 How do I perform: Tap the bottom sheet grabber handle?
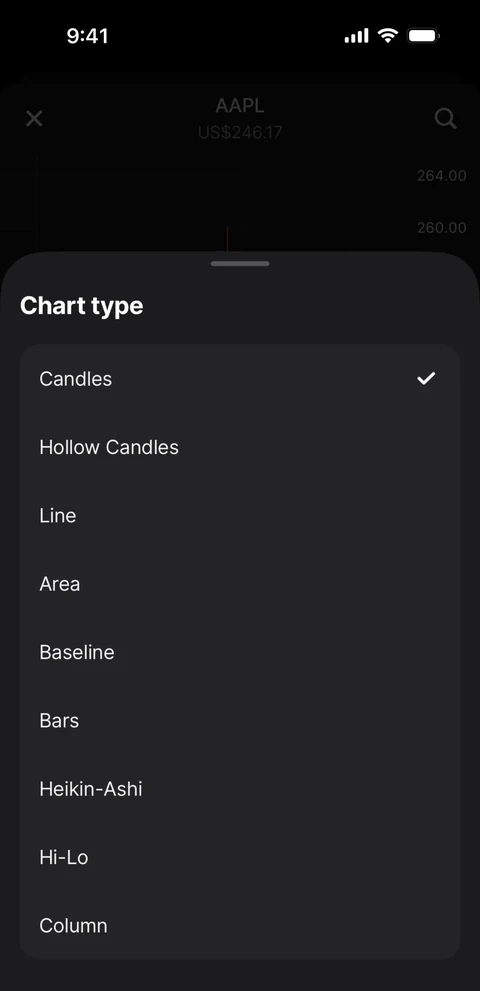[x=240, y=264]
